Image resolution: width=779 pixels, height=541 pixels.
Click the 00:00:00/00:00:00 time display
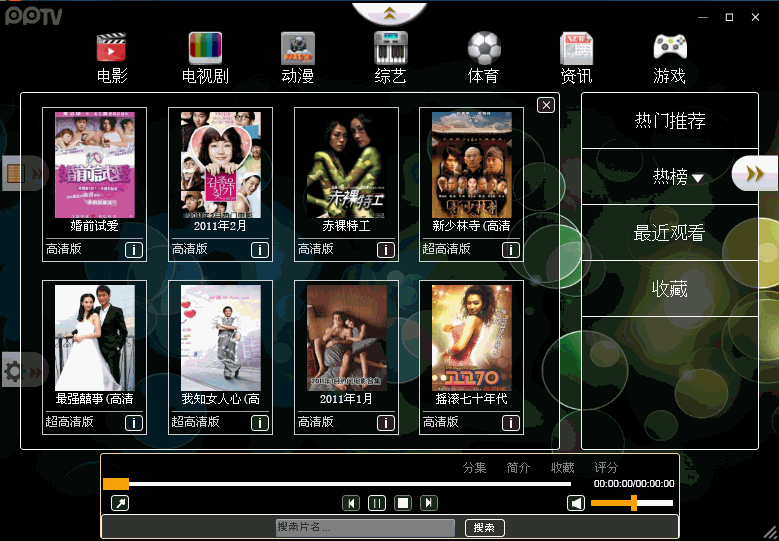634,484
